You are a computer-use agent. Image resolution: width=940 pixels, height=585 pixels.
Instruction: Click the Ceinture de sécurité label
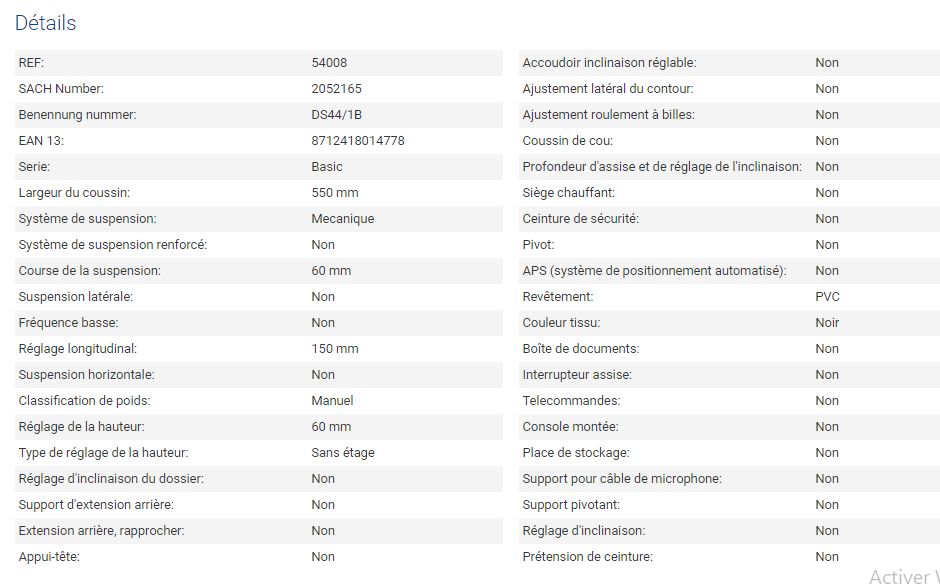(x=580, y=219)
